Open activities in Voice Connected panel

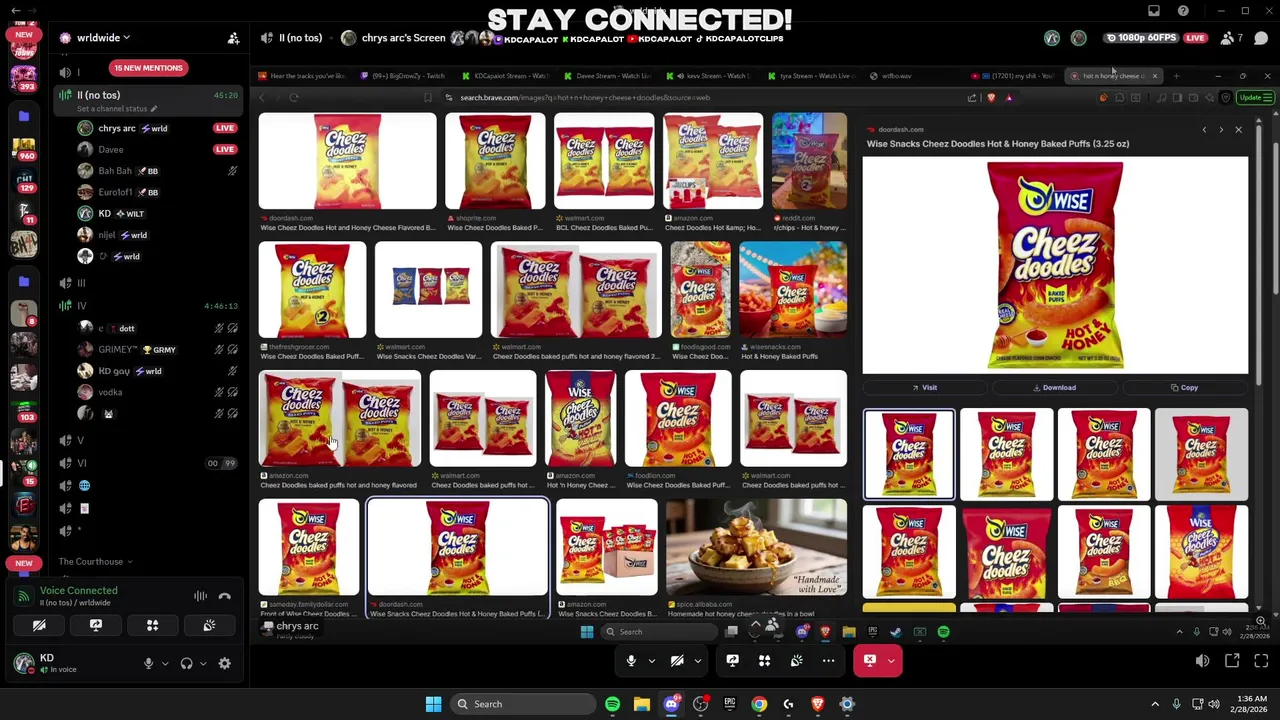153,625
